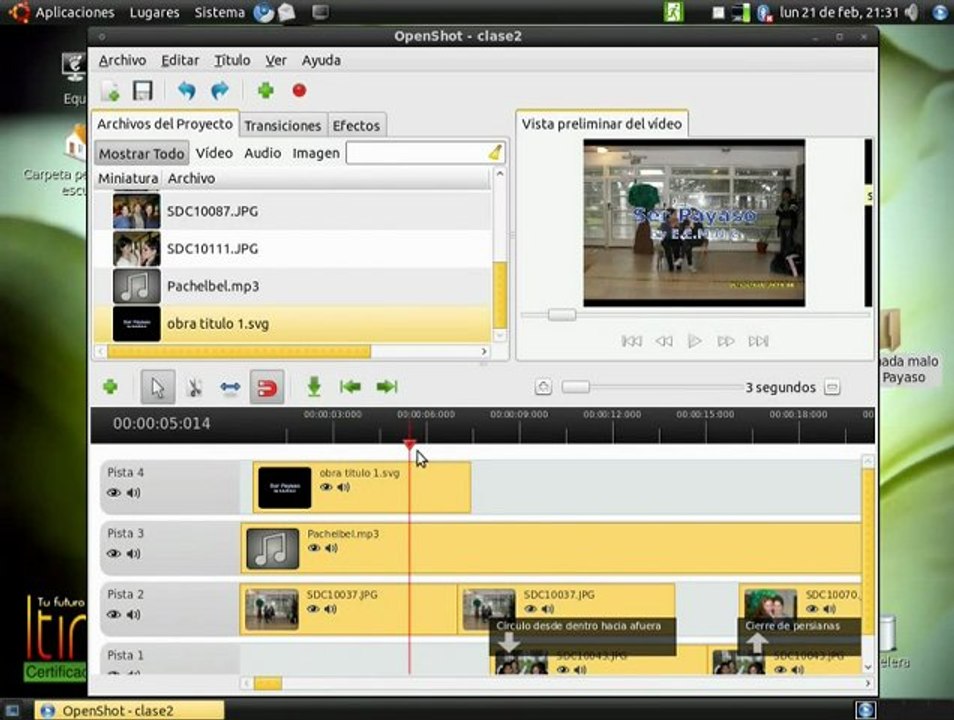
Task: Mute the Pachelbel.mp3 clip audio
Action: coord(331,548)
